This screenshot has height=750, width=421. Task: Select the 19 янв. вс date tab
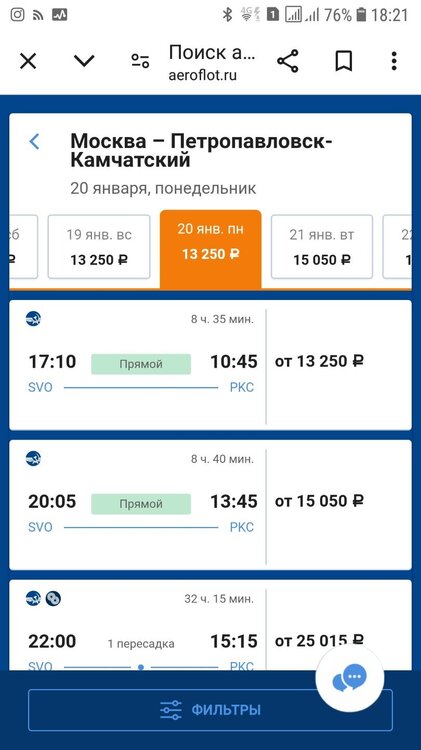99,247
